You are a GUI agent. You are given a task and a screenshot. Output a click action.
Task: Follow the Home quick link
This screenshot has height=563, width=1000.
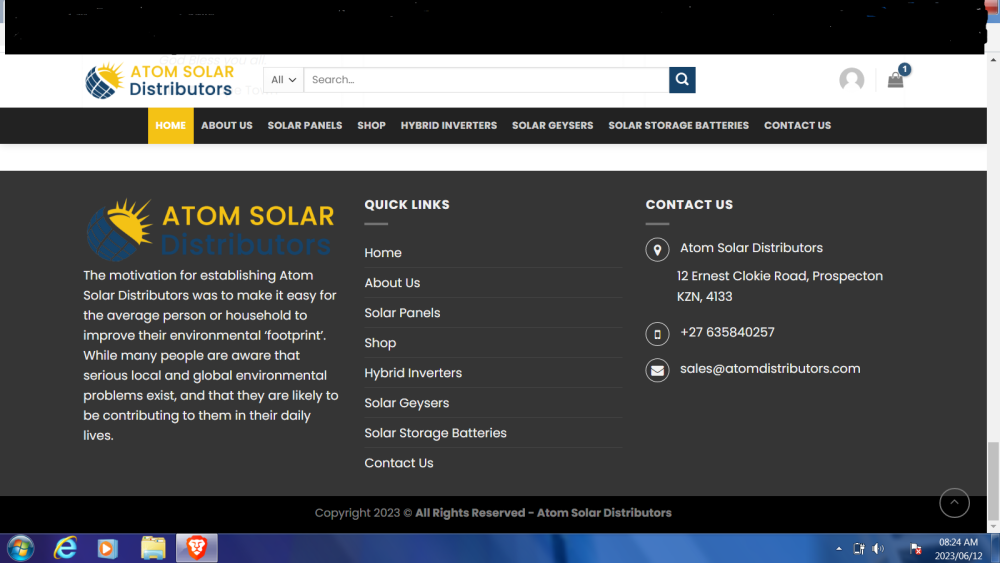383,252
